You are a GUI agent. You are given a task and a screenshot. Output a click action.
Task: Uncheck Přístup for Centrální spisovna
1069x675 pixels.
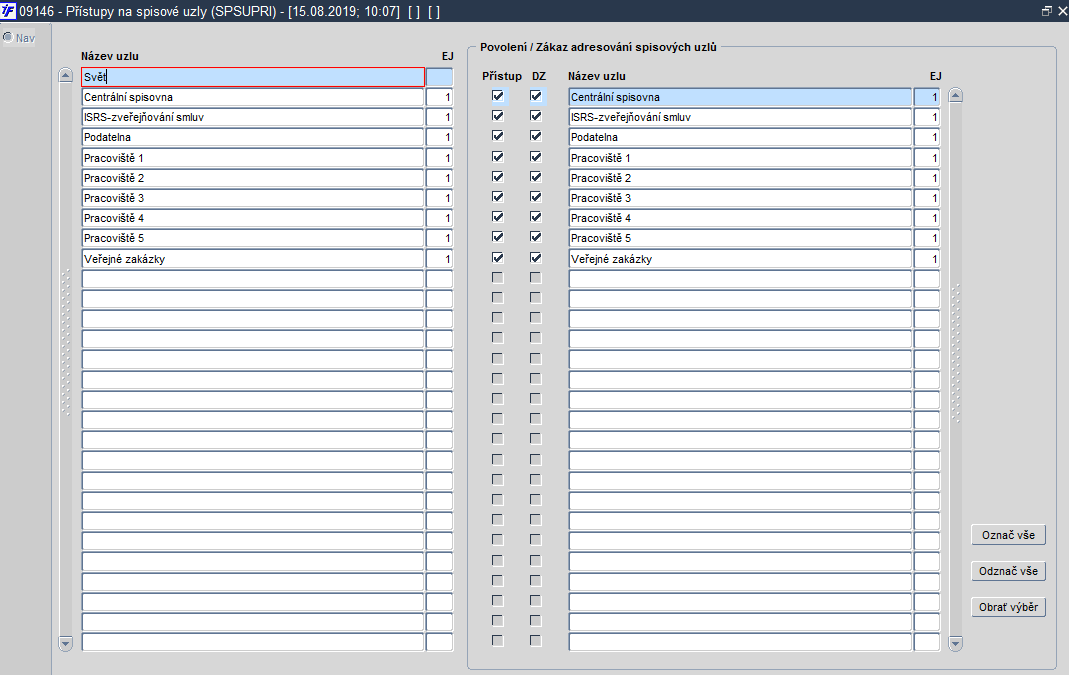click(498, 96)
